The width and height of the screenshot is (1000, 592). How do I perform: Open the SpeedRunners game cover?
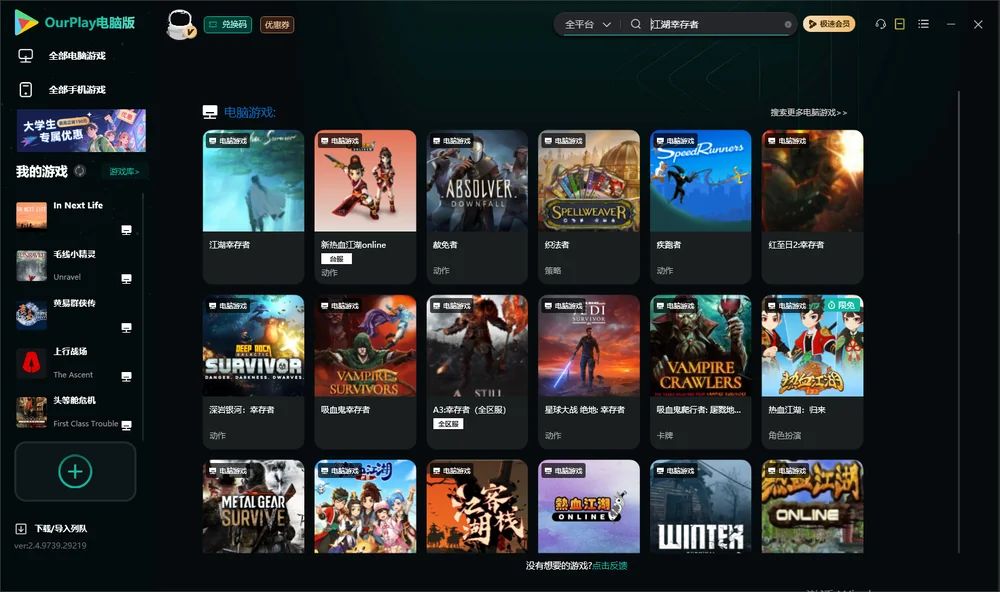[x=701, y=181]
